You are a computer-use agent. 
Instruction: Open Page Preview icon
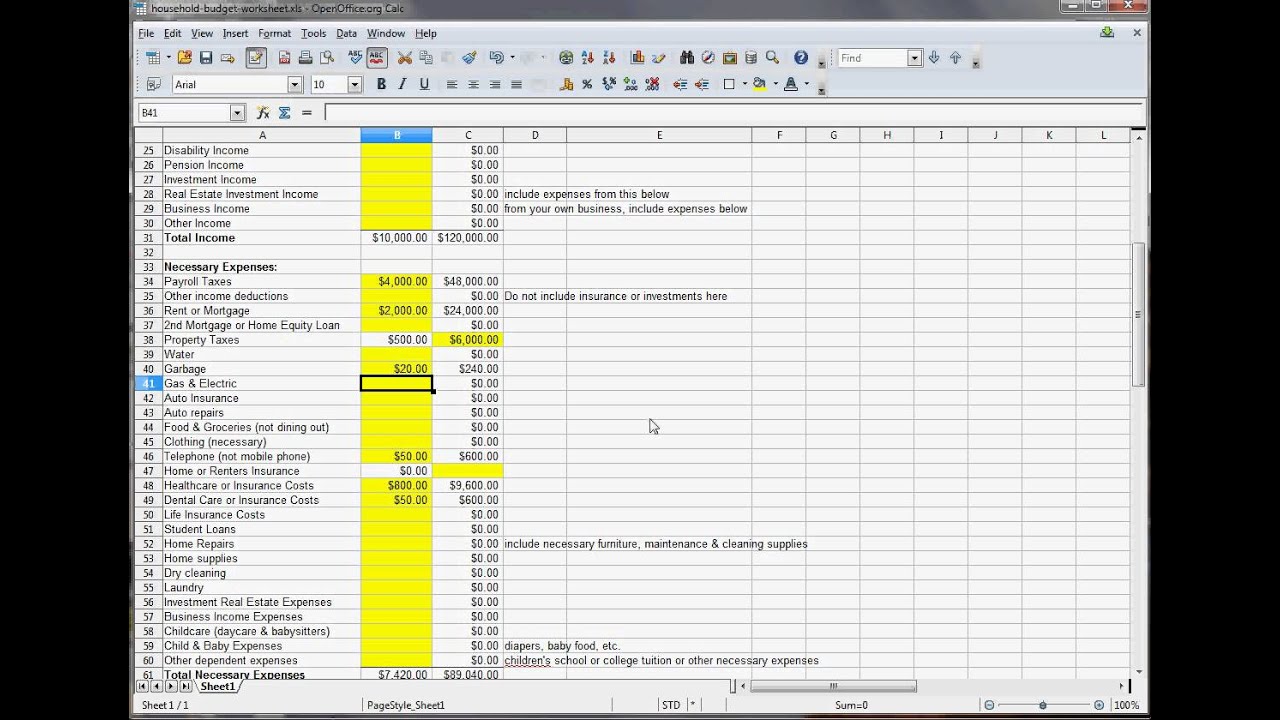[x=327, y=58]
